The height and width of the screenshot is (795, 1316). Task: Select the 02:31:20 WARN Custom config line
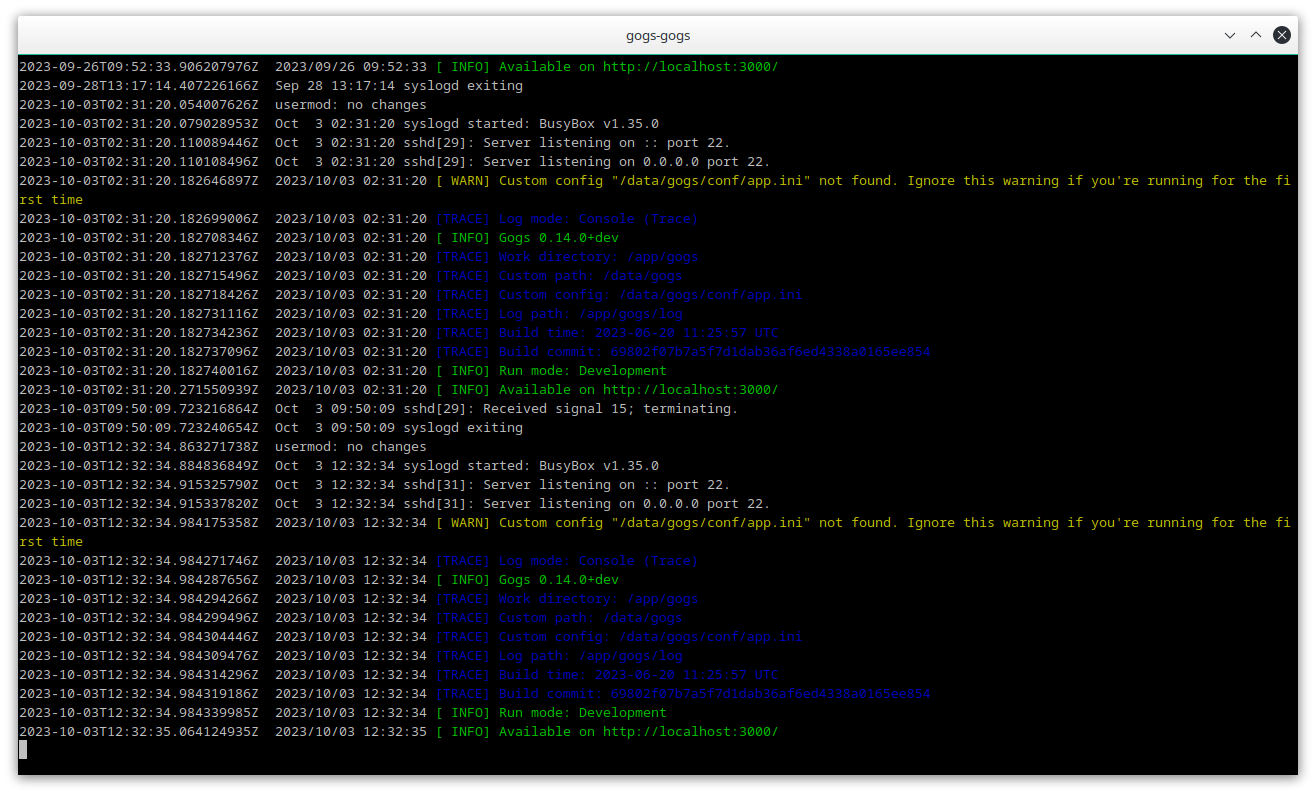tap(657, 190)
